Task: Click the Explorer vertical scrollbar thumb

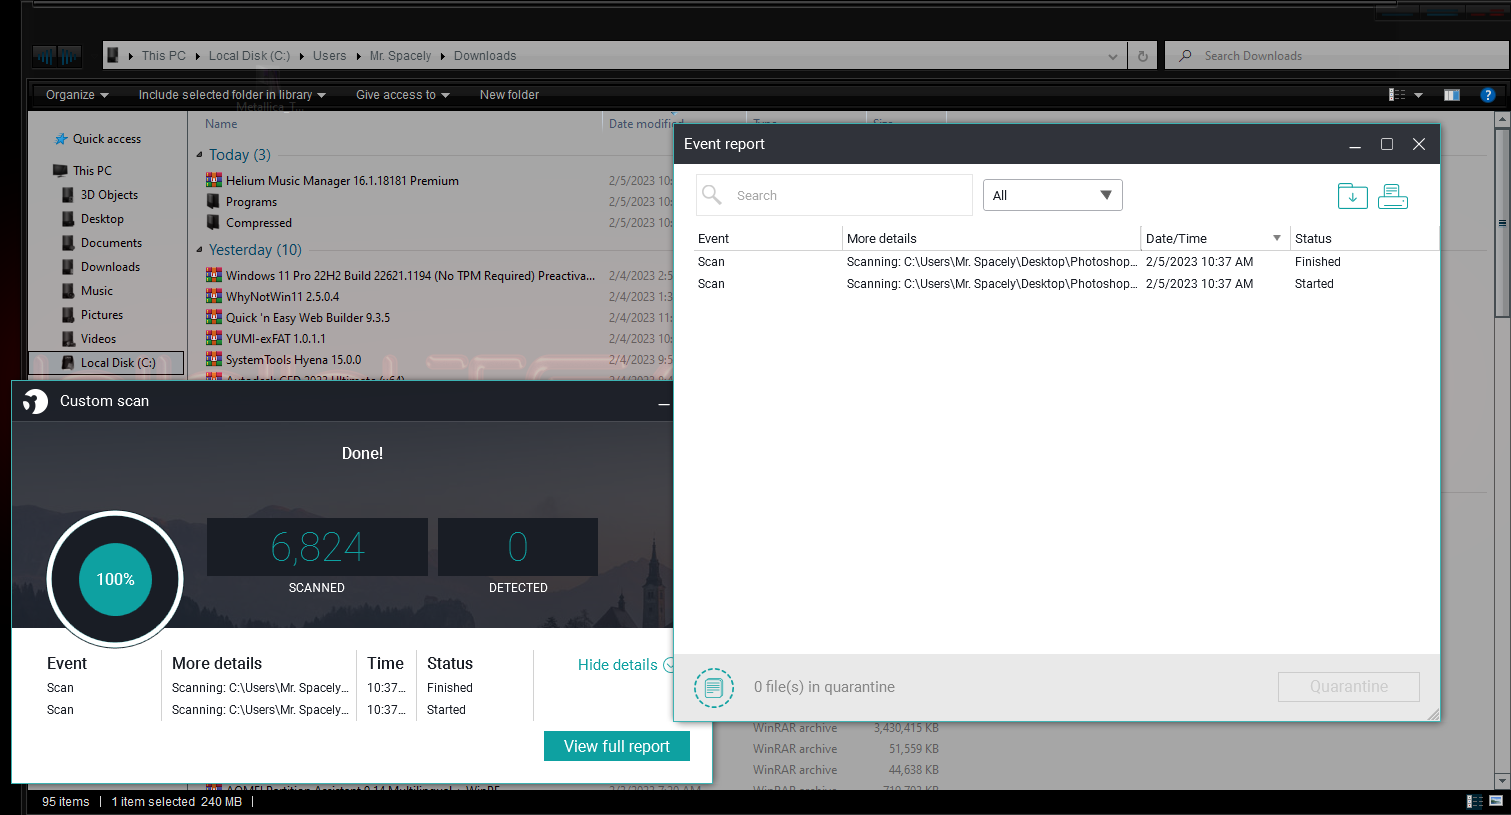Action: tap(1502, 223)
